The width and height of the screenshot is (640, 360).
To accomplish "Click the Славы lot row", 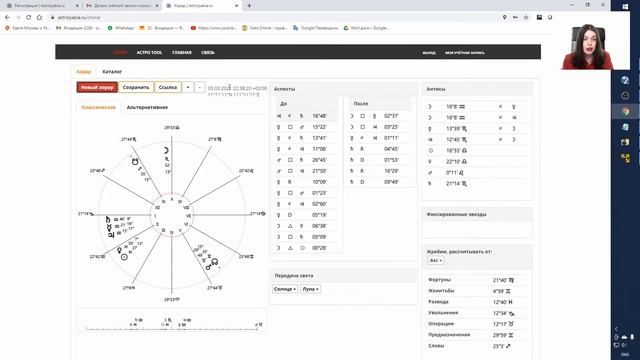I will [x=477, y=346].
